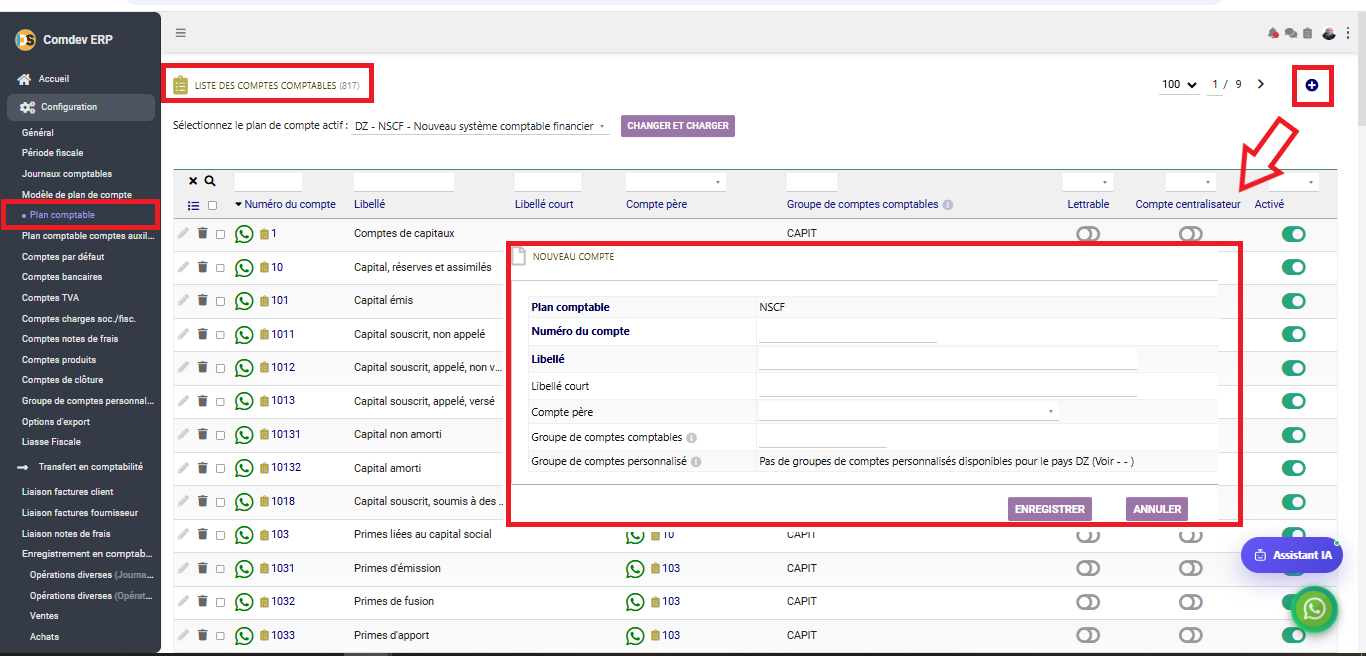Clear the search filters with the X icon
The width and height of the screenshot is (1366, 656).
pos(193,181)
